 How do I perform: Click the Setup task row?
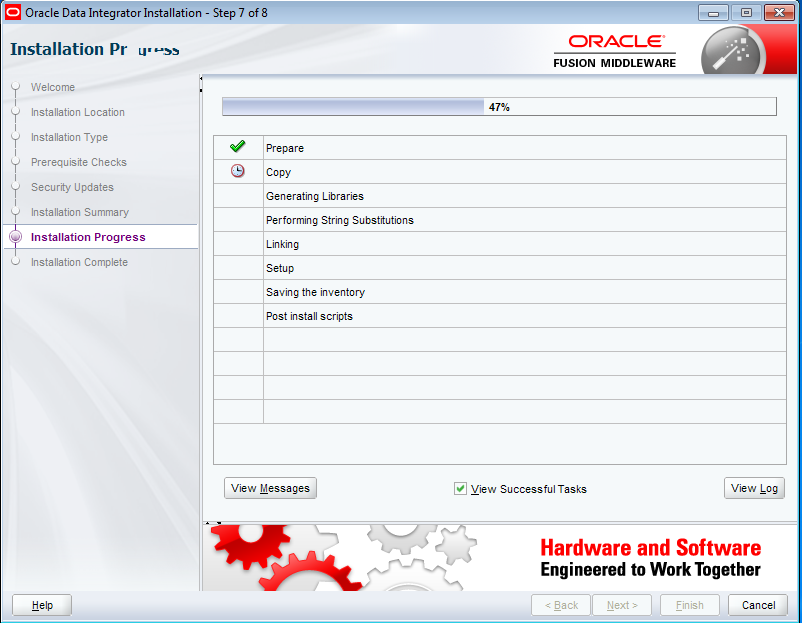tap(500, 268)
